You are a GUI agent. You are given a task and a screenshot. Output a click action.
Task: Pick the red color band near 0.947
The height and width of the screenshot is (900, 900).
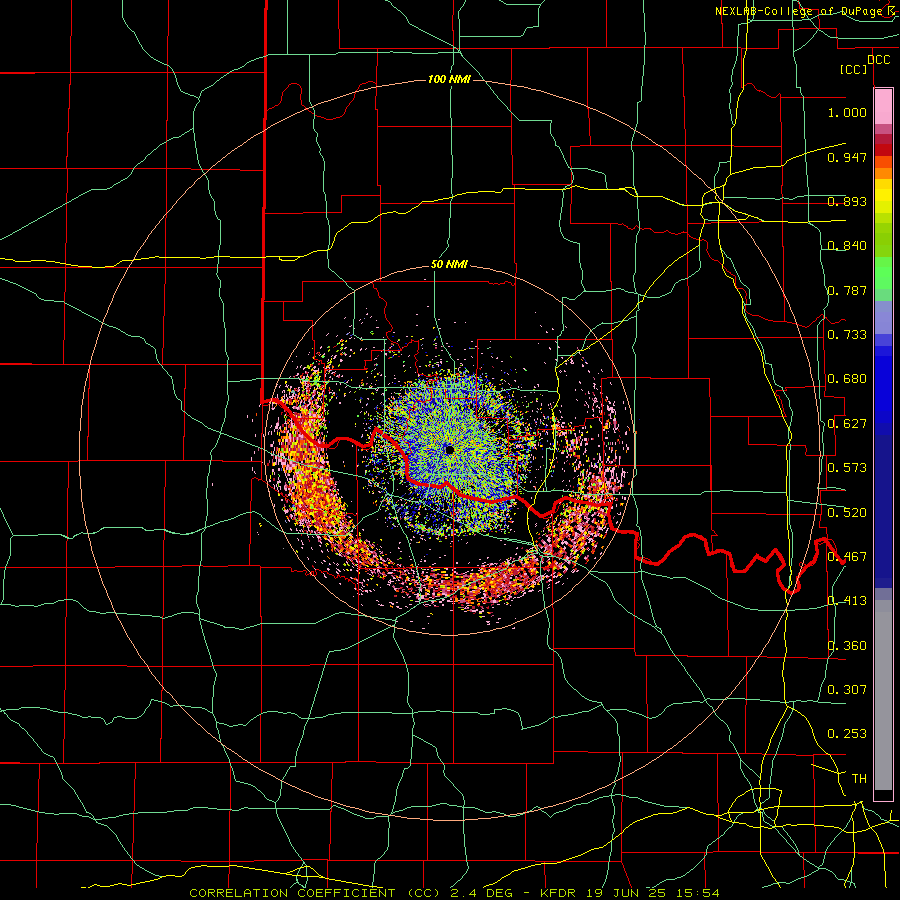point(883,150)
